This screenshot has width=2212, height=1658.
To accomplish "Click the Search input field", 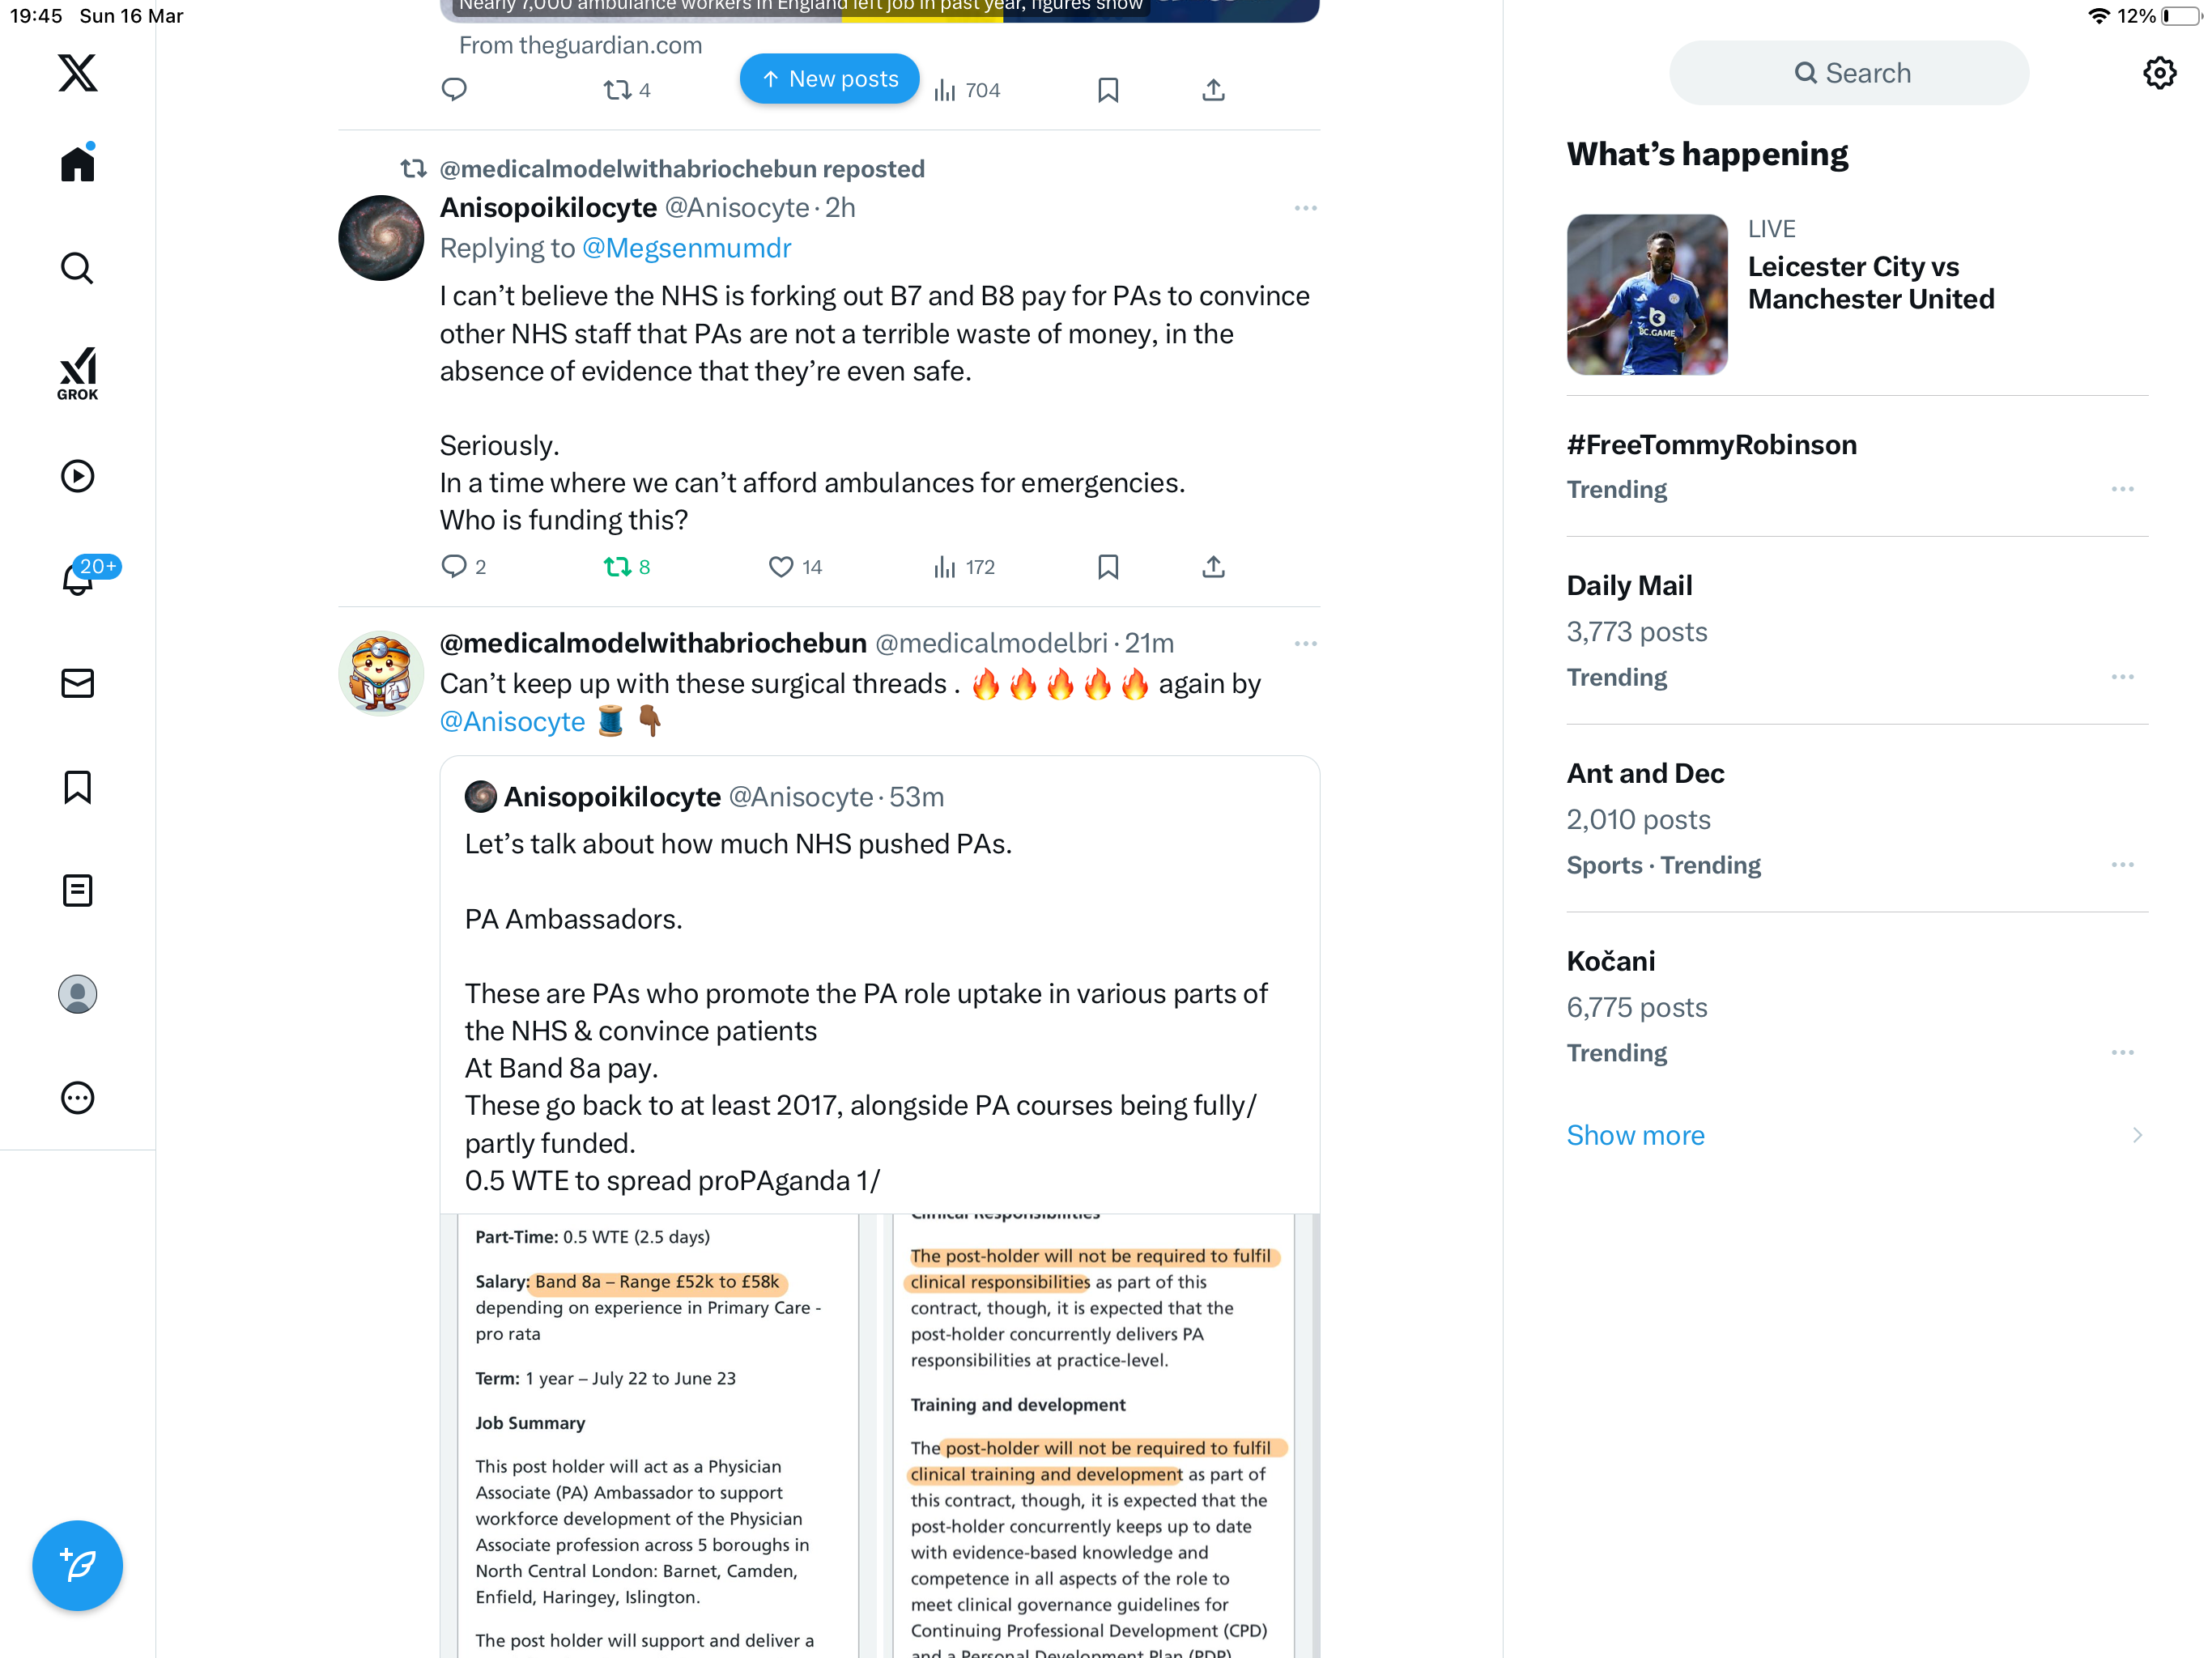I will pos(1849,73).
